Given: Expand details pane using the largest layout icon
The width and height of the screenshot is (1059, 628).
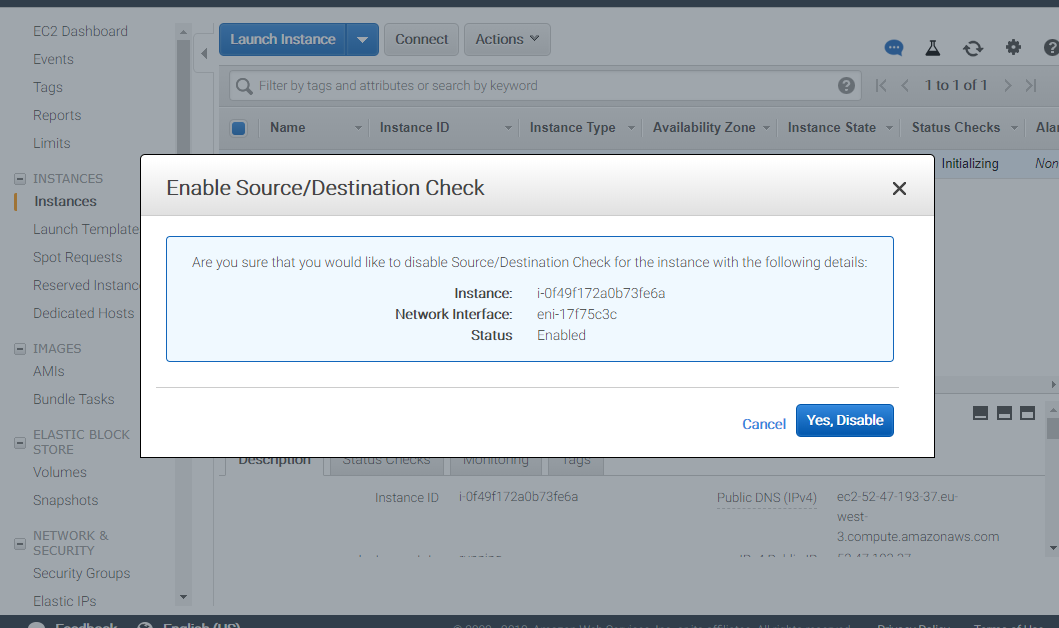Looking at the screenshot, I should coord(1027,412).
